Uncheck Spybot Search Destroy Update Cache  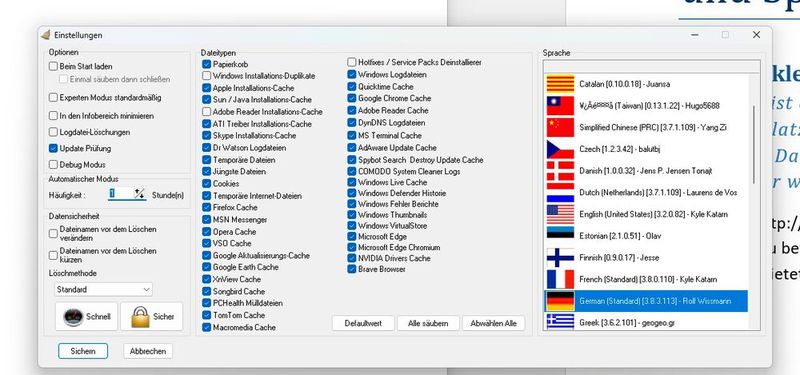(352, 159)
